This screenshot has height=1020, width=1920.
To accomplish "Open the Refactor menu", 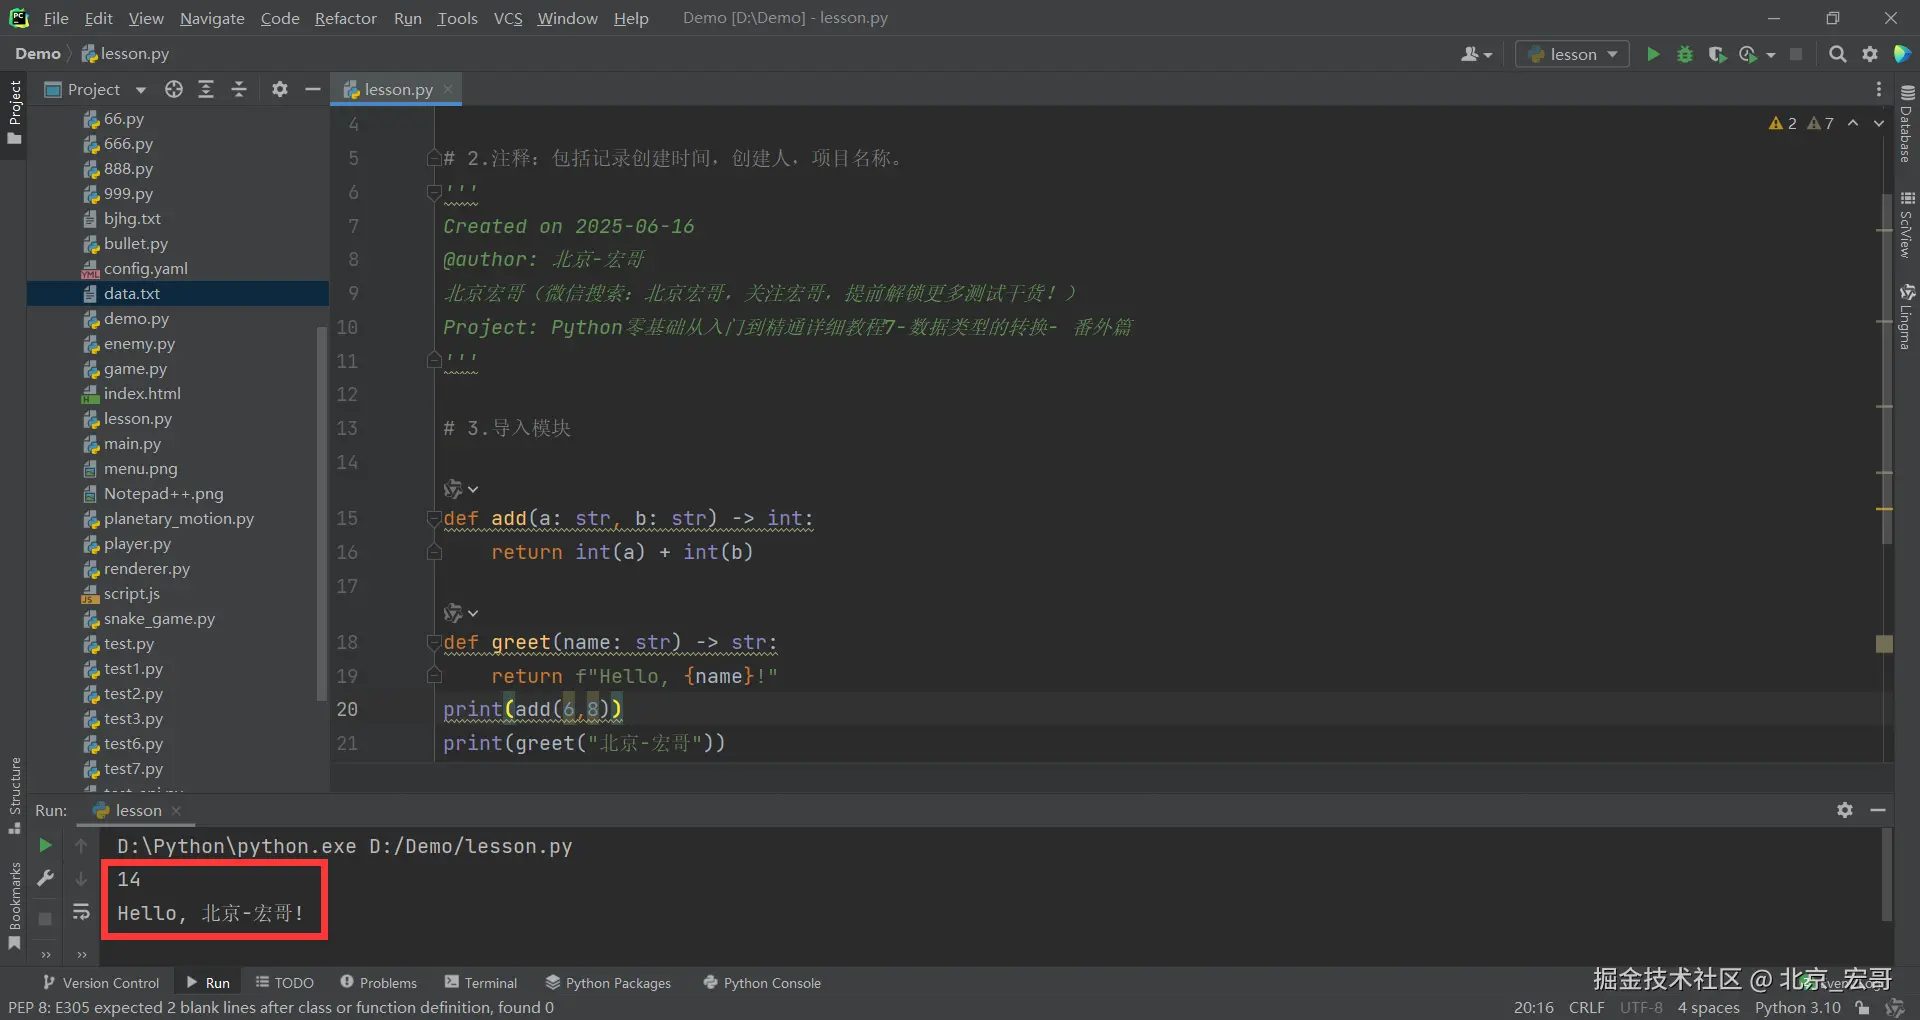I will pyautogui.click(x=346, y=18).
